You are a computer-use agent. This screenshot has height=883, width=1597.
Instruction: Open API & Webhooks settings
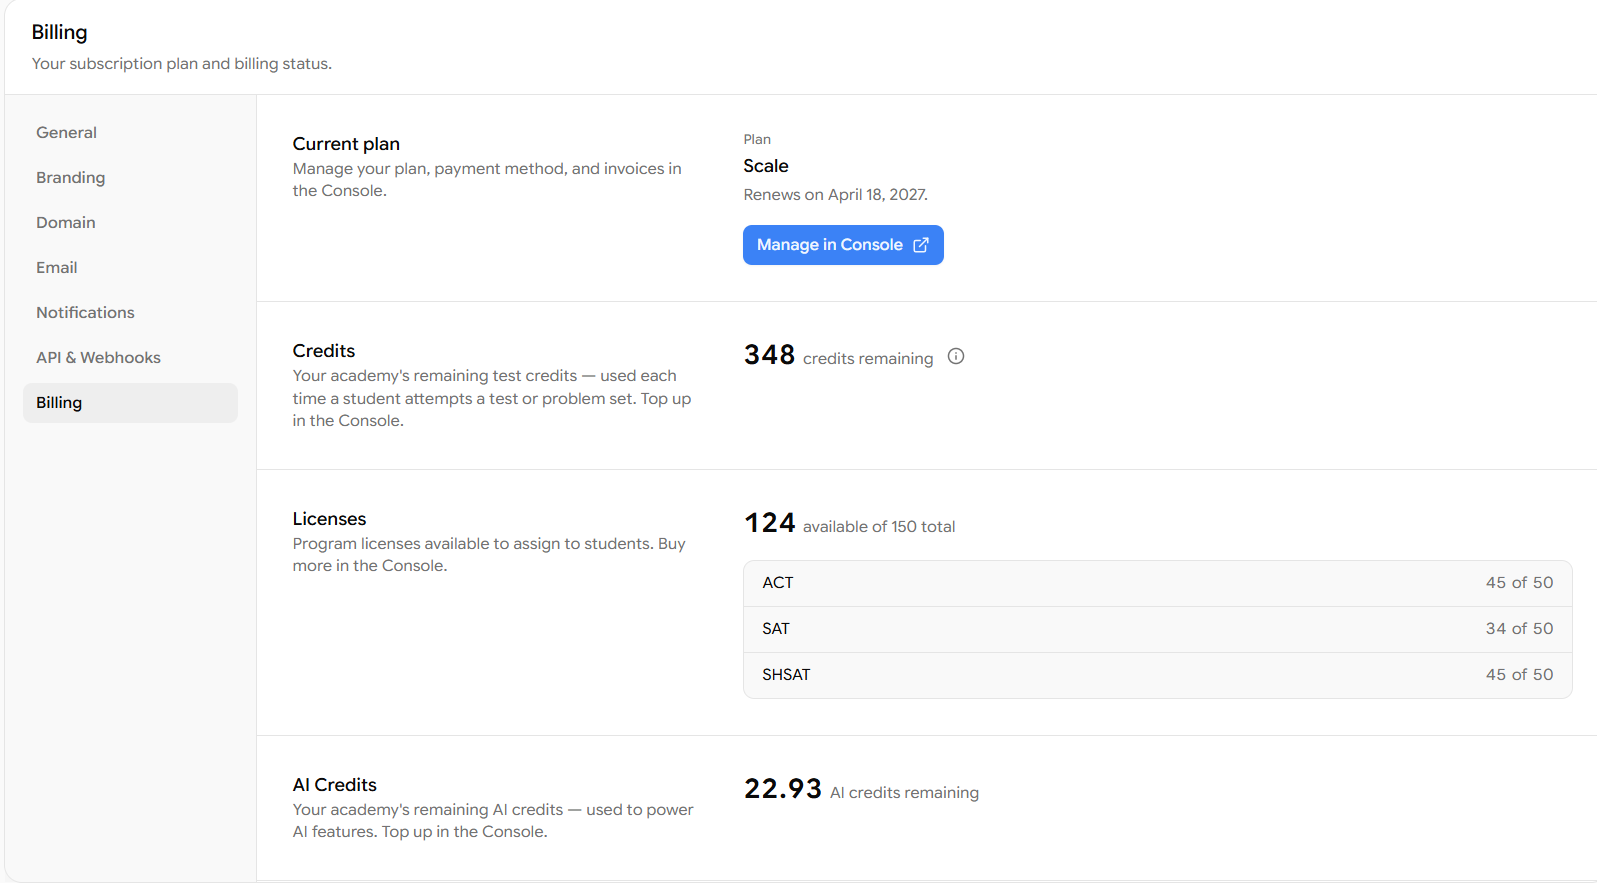pos(130,358)
